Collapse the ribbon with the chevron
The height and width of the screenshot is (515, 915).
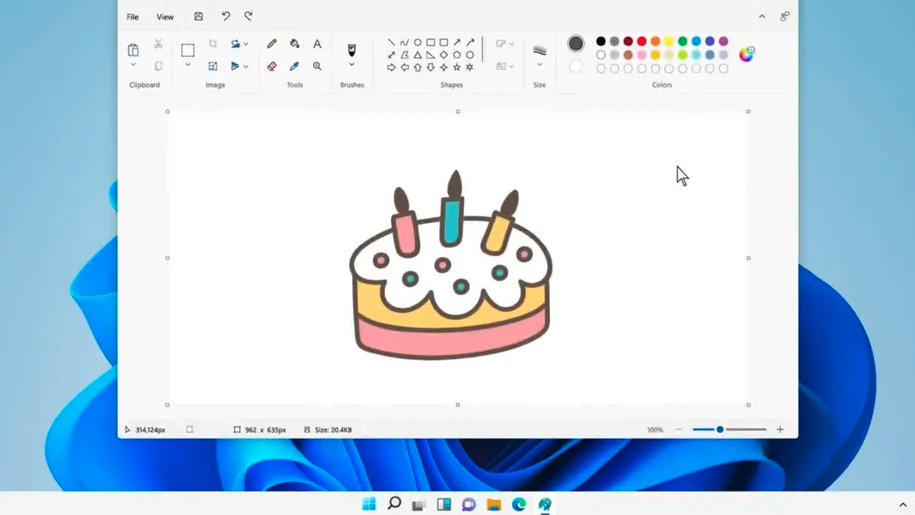762,16
